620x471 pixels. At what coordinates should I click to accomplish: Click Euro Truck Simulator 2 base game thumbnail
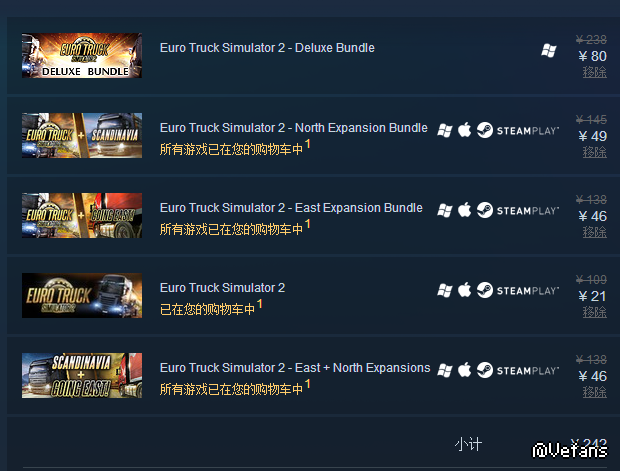[82, 295]
